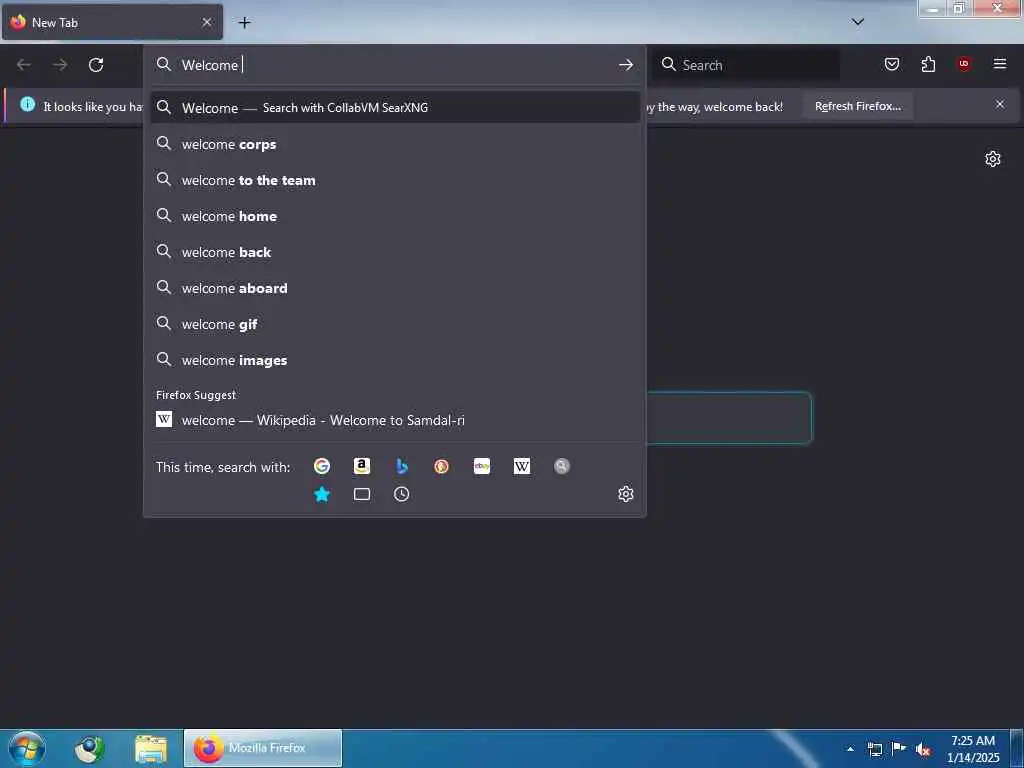Open the taskbar clock showing 7:25 AM
Screen dimensions: 1024x768
pyautogui.click(x=973, y=749)
